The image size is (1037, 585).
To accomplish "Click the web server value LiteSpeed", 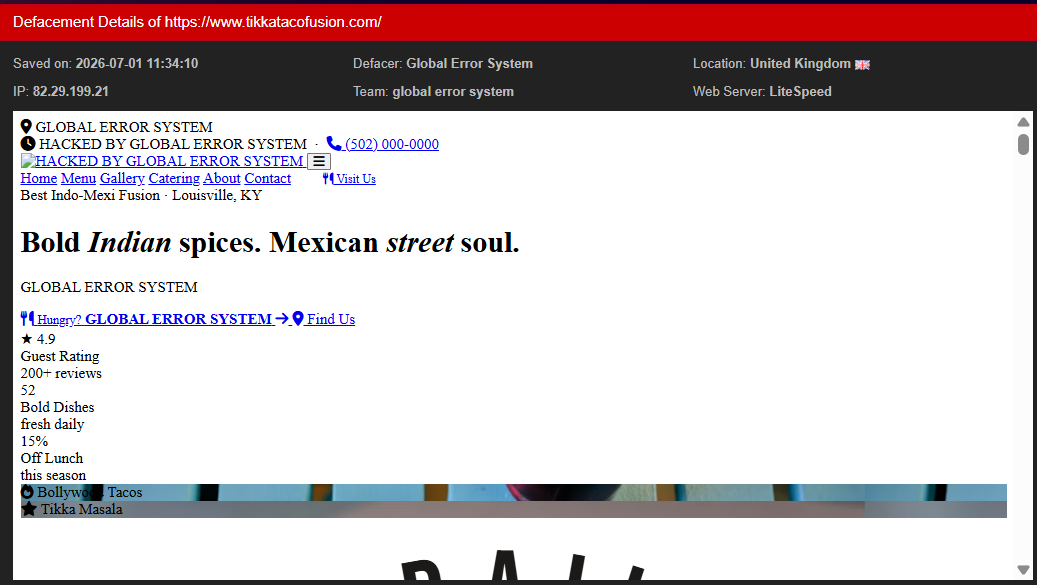I will [800, 91].
